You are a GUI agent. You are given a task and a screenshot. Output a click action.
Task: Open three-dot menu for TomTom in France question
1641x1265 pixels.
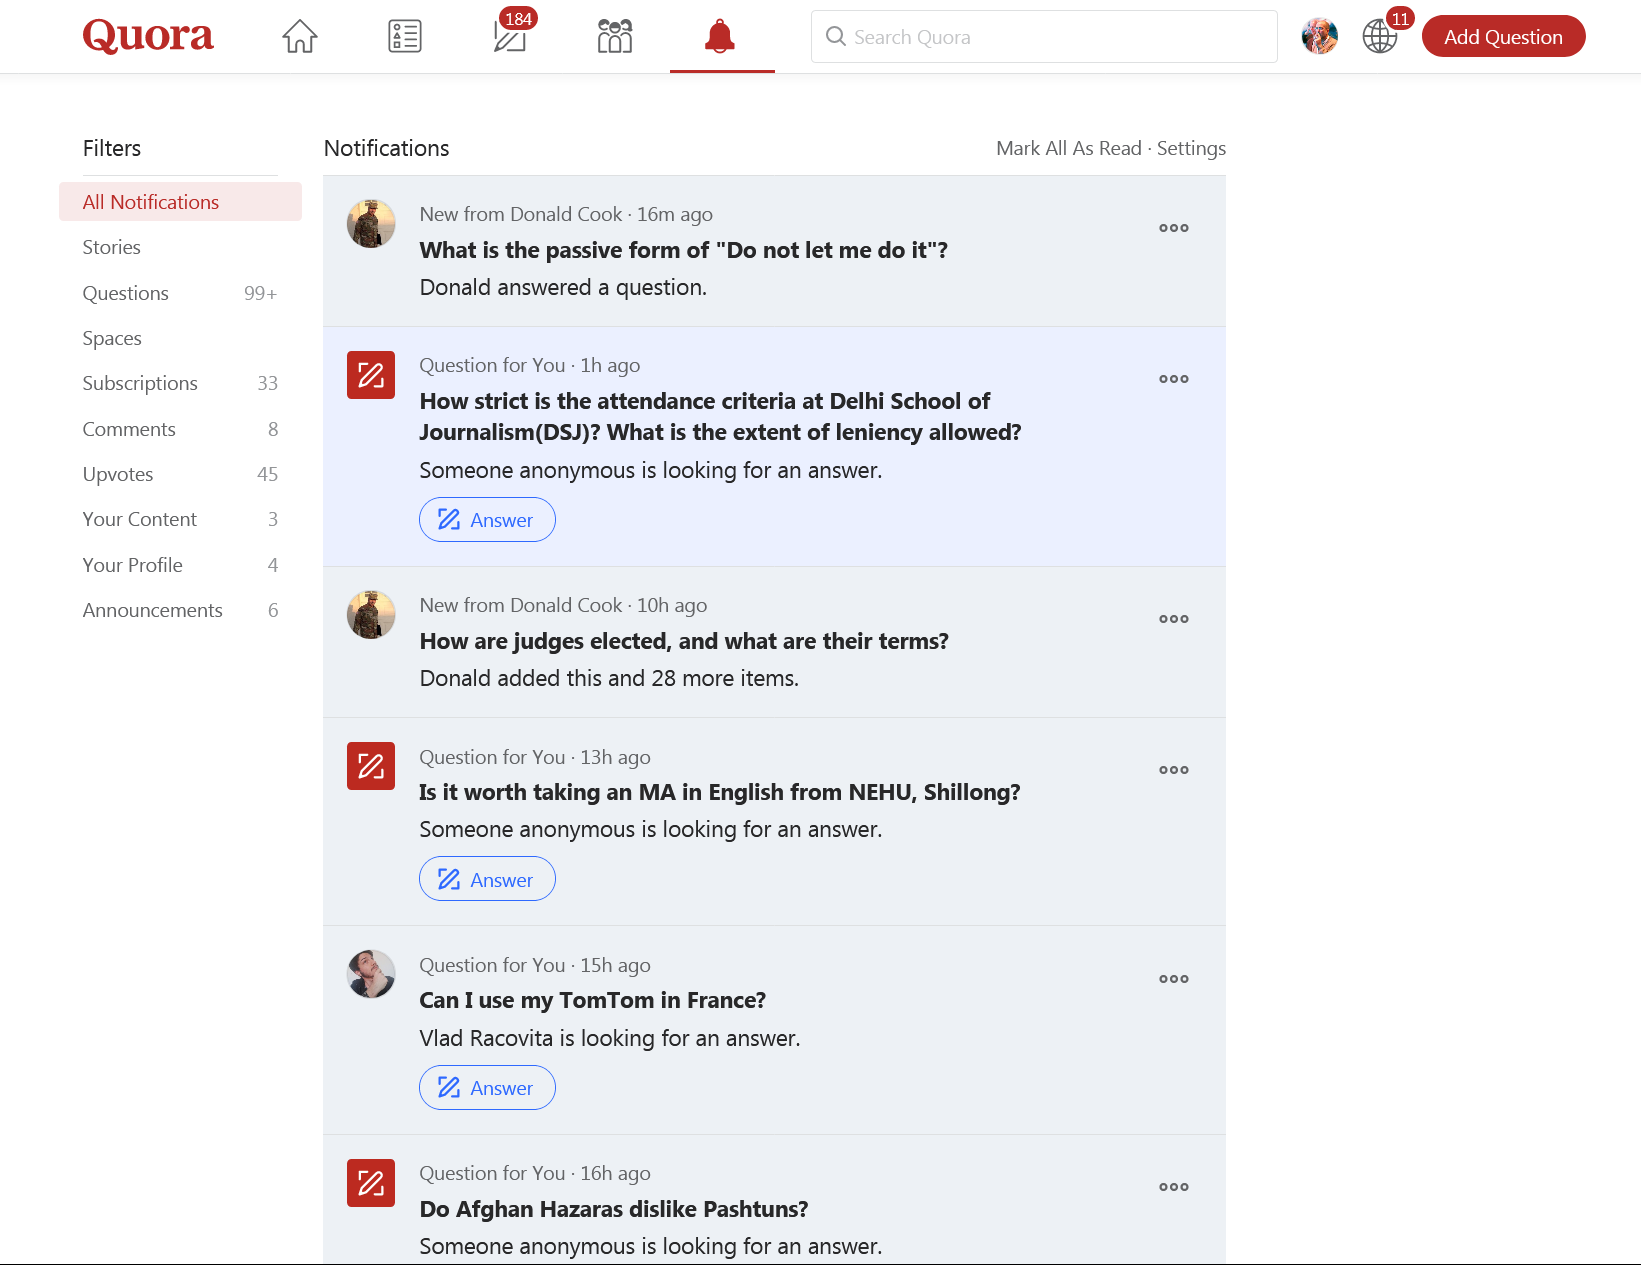tap(1174, 979)
